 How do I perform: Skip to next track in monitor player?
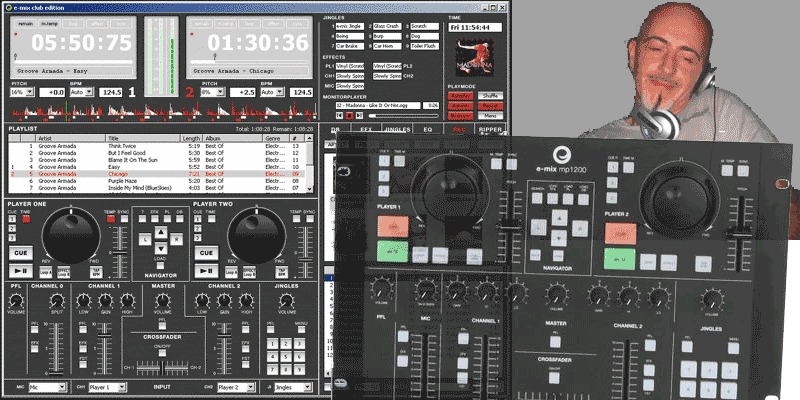359,116
